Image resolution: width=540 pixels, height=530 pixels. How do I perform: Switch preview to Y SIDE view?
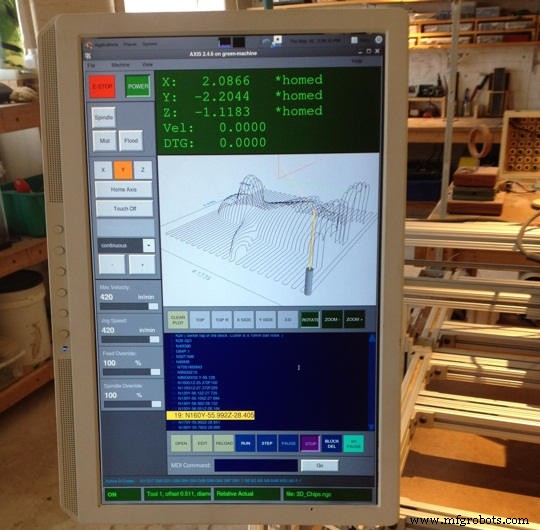(x=266, y=320)
